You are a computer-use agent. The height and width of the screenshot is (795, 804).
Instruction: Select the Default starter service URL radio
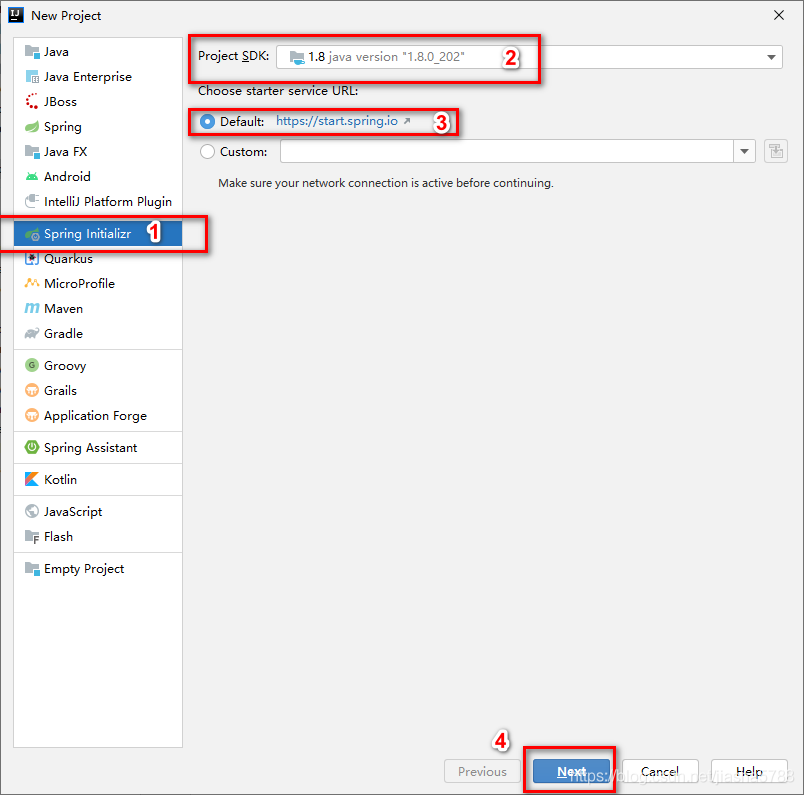pyautogui.click(x=208, y=121)
